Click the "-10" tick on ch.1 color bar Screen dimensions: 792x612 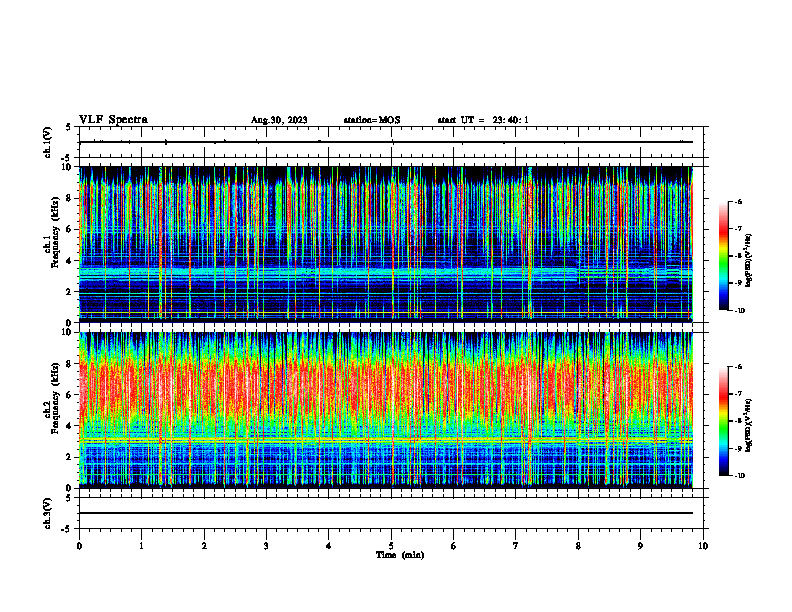pos(740,311)
